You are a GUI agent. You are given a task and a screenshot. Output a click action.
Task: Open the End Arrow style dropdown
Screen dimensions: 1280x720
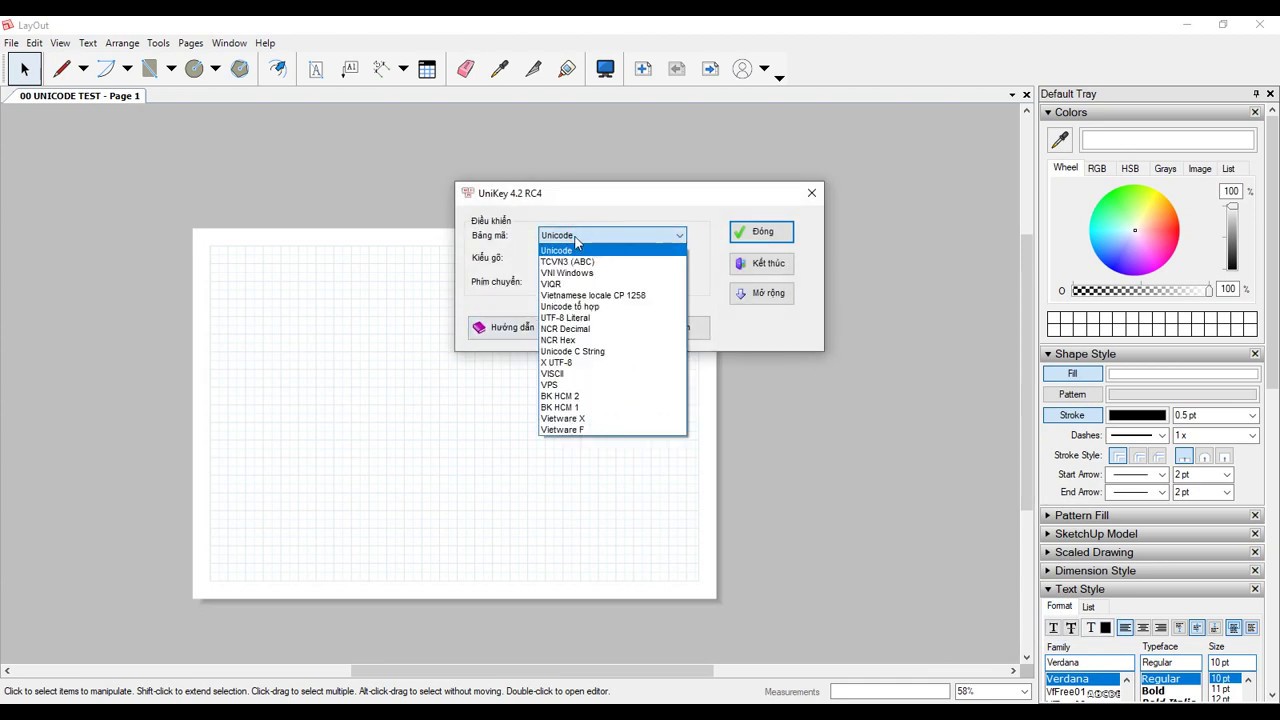(x=1162, y=493)
